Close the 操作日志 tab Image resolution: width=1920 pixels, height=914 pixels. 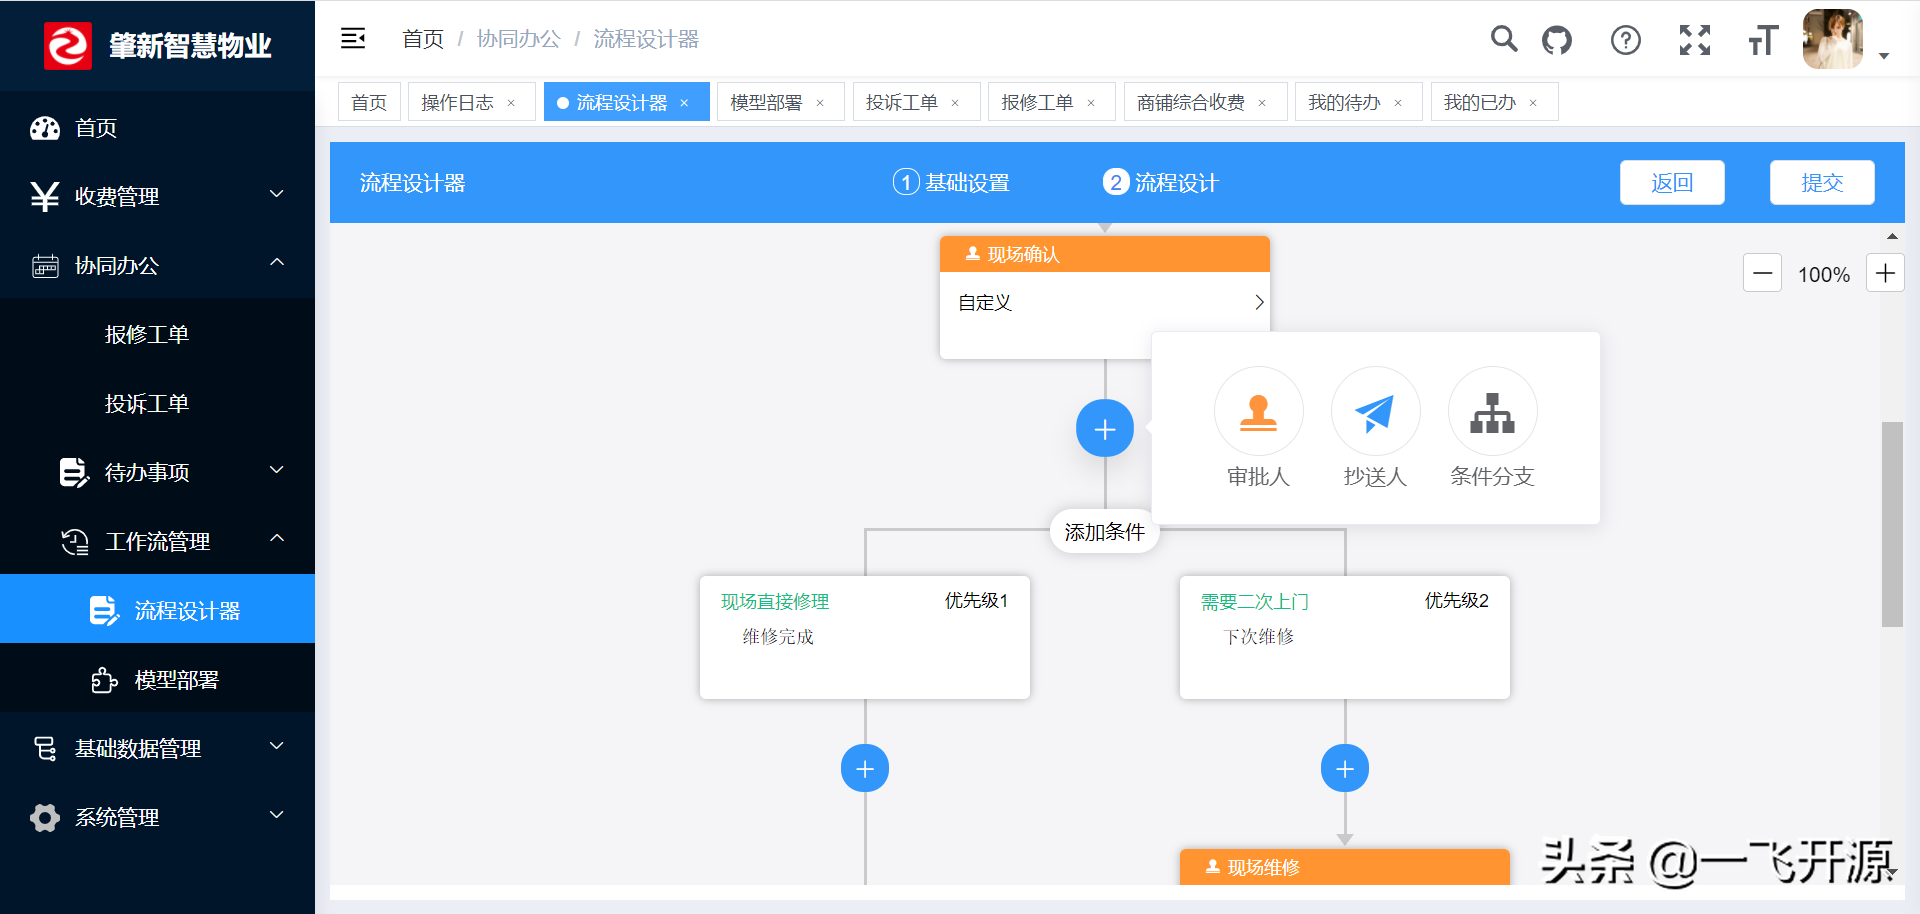511,103
